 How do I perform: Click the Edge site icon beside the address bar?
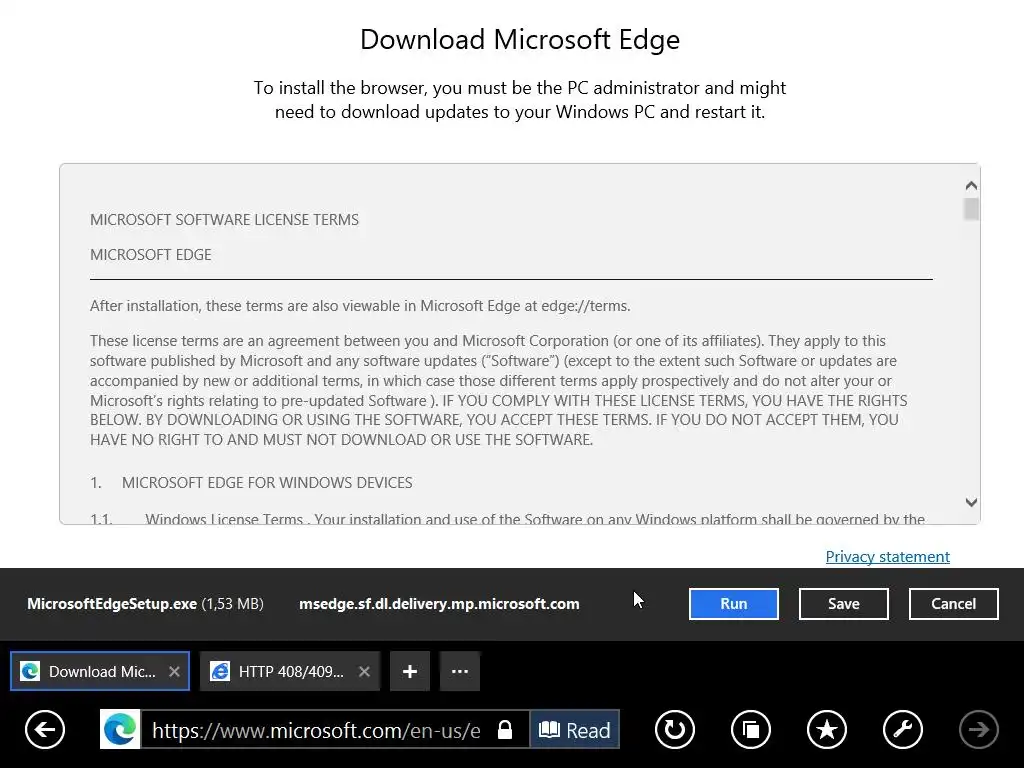tap(120, 729)
